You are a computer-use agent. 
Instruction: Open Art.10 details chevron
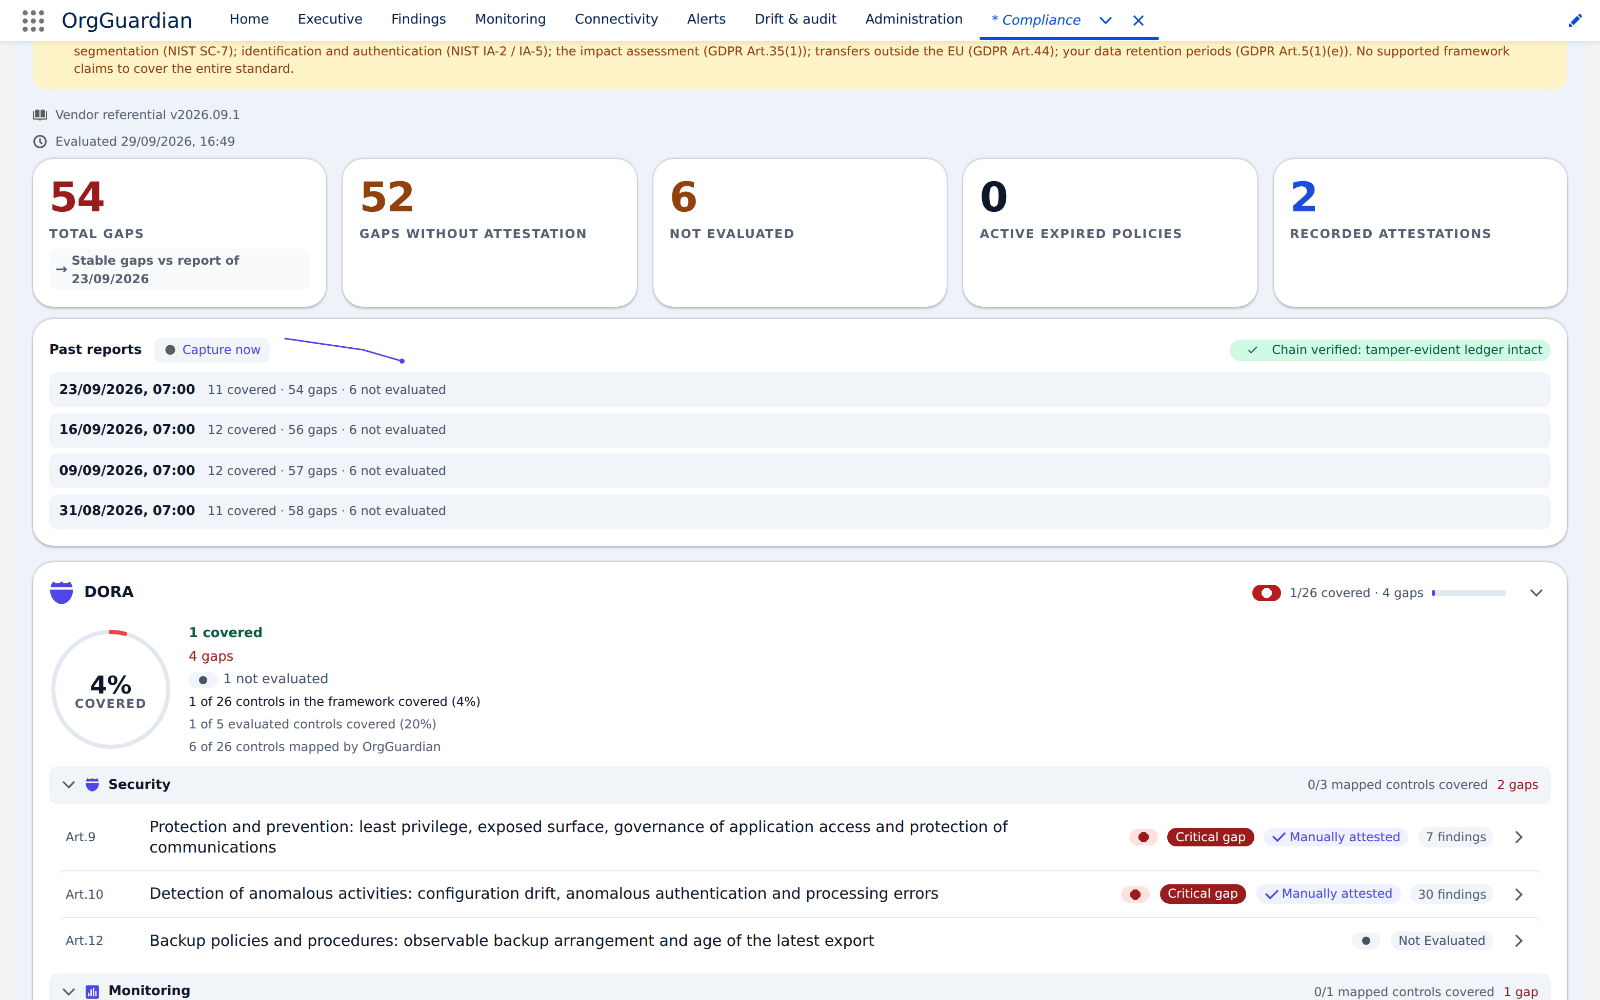click(1519, 894)
